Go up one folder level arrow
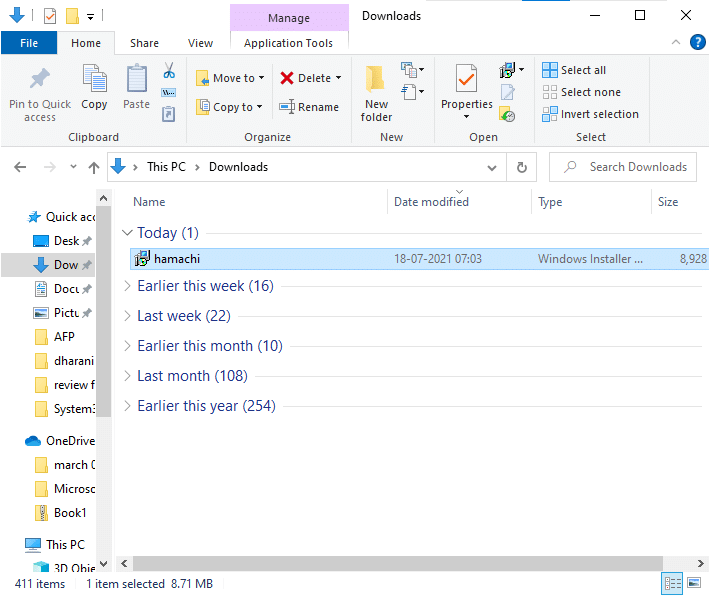 click(94, 167)
